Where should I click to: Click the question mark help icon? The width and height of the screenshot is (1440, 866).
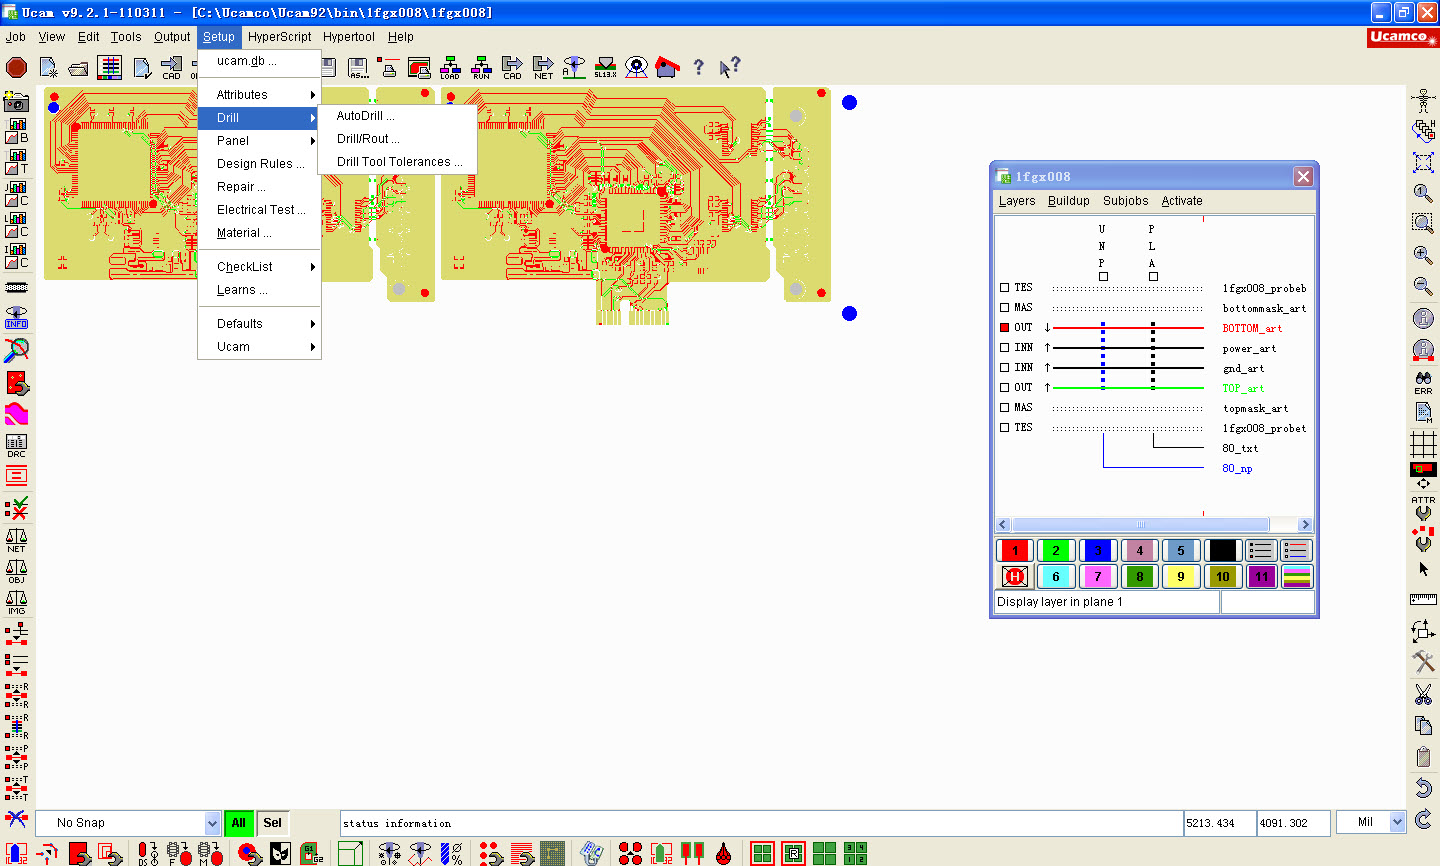(x=698, y=67)
